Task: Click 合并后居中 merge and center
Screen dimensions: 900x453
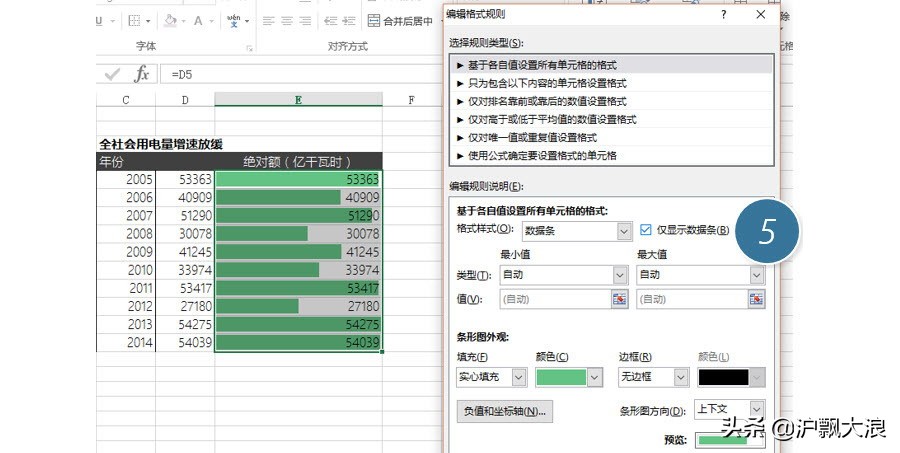Action: pyautogui.click(x=400, y=21)
